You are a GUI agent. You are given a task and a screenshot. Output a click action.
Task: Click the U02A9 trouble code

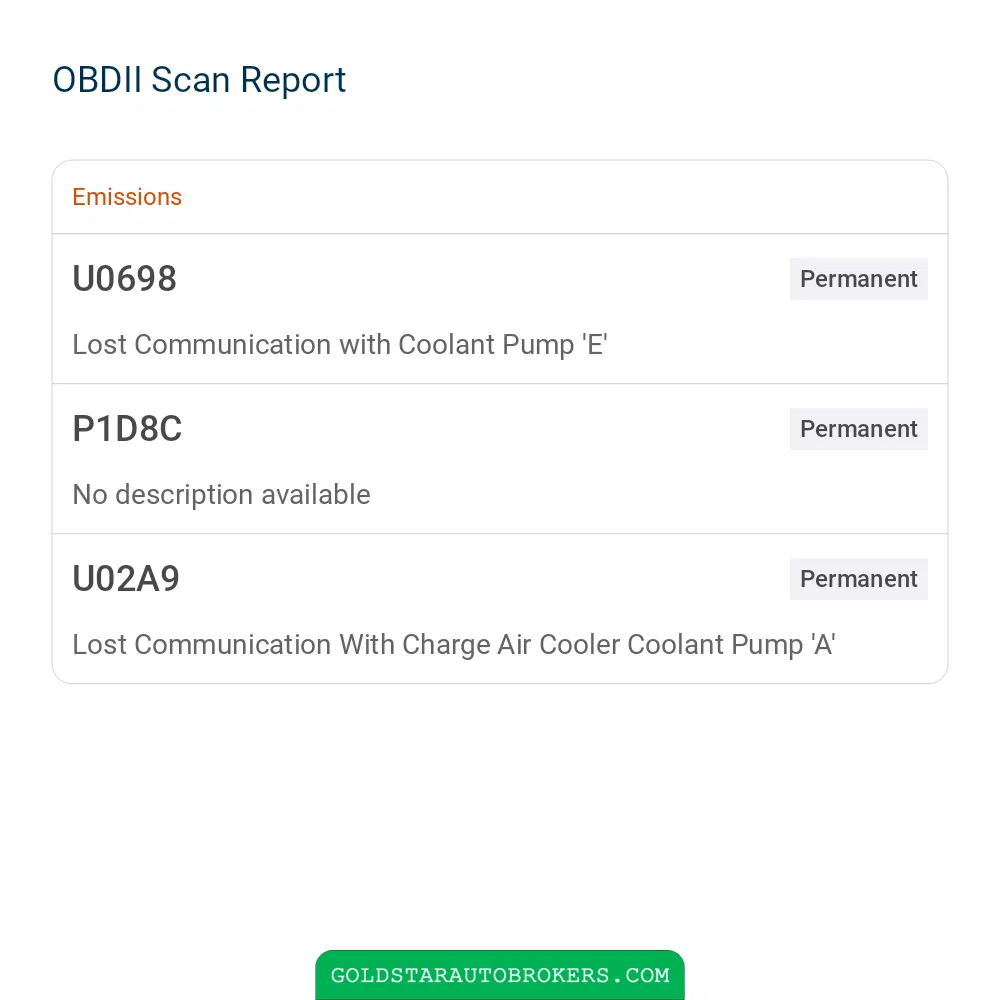[126, 578]
